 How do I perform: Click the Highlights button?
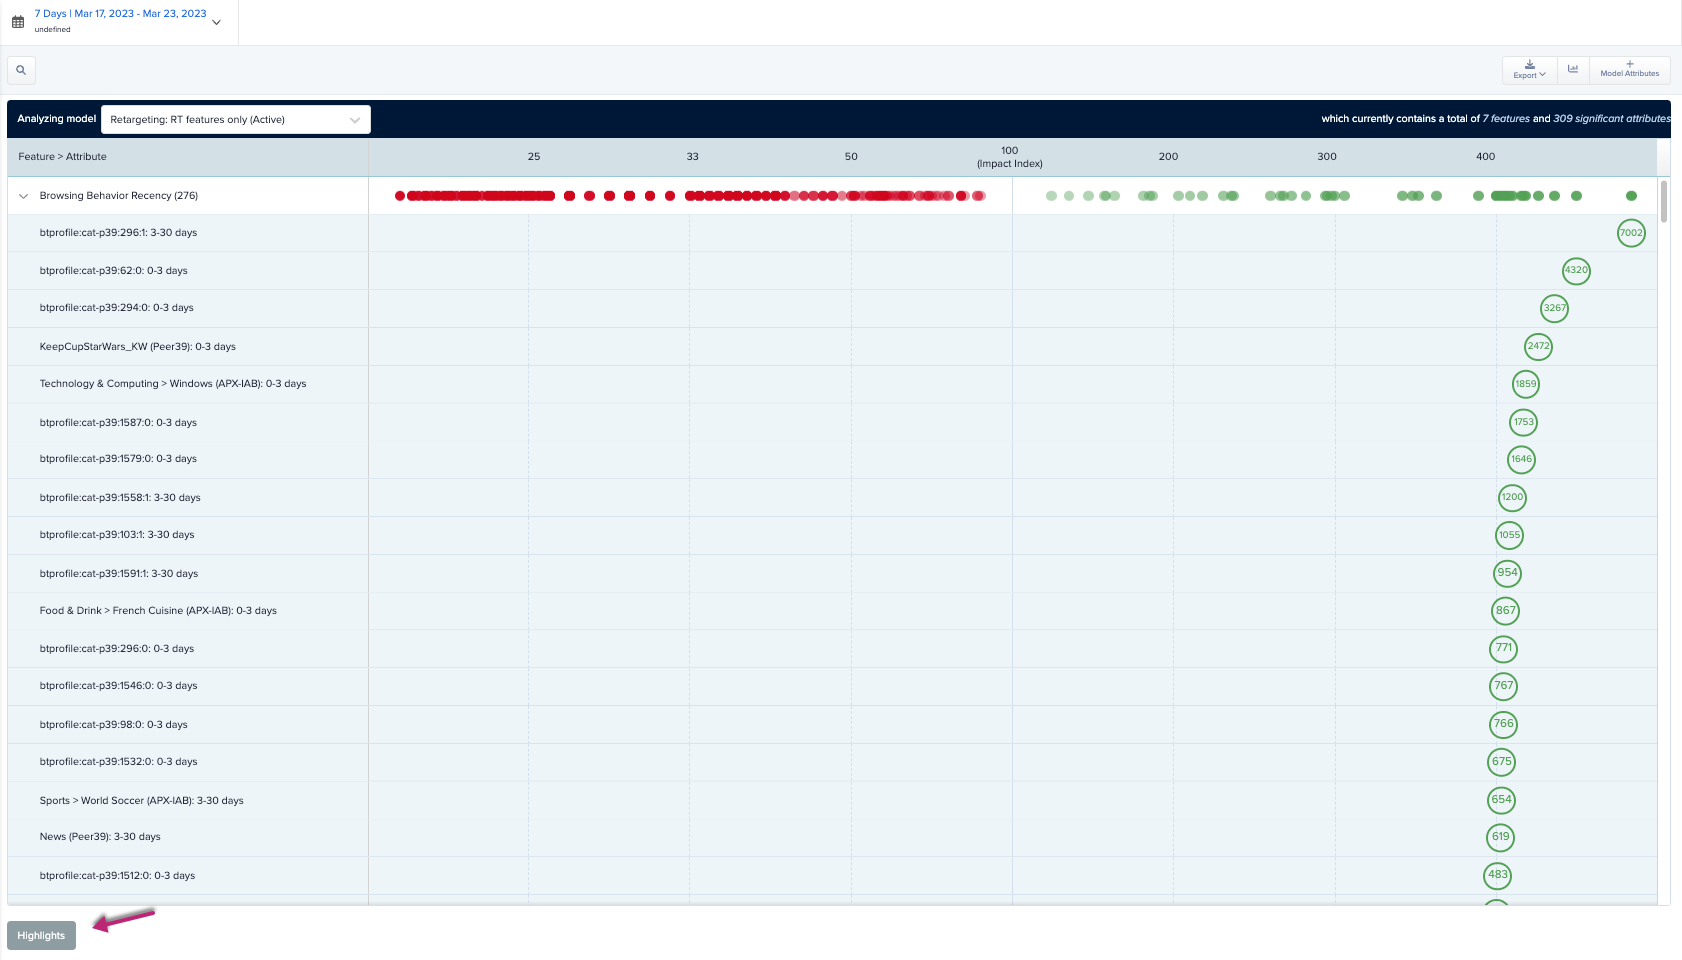(41, 936)
